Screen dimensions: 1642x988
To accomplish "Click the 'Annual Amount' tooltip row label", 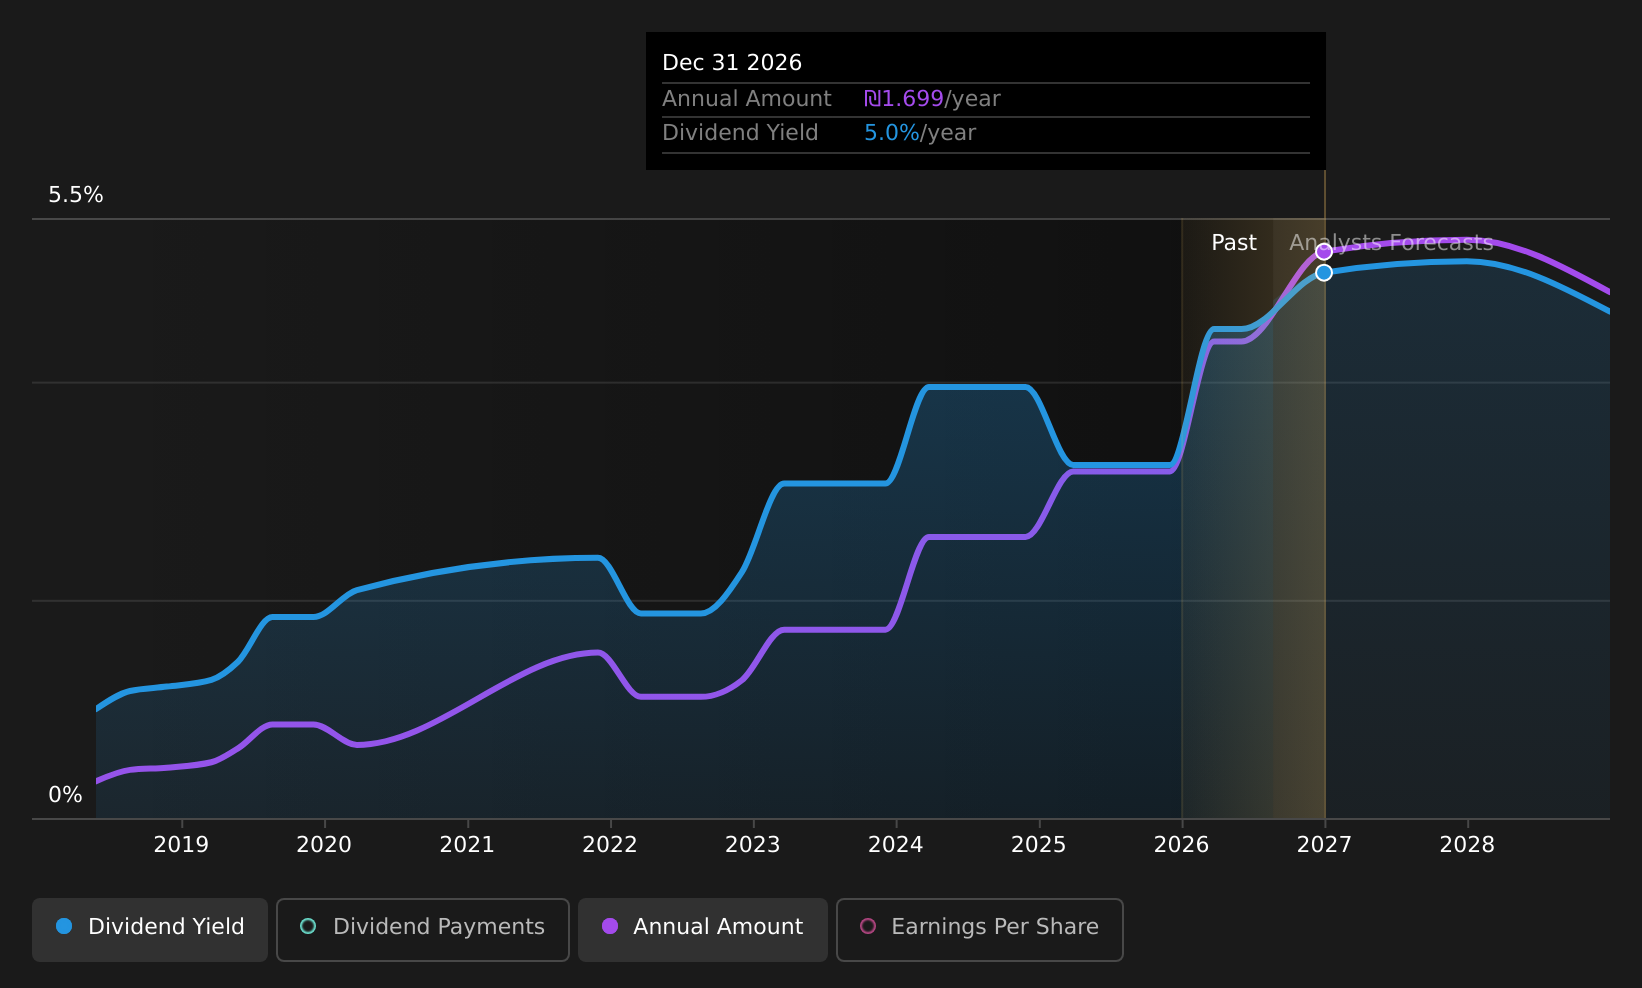I will (x=747, y=99).
